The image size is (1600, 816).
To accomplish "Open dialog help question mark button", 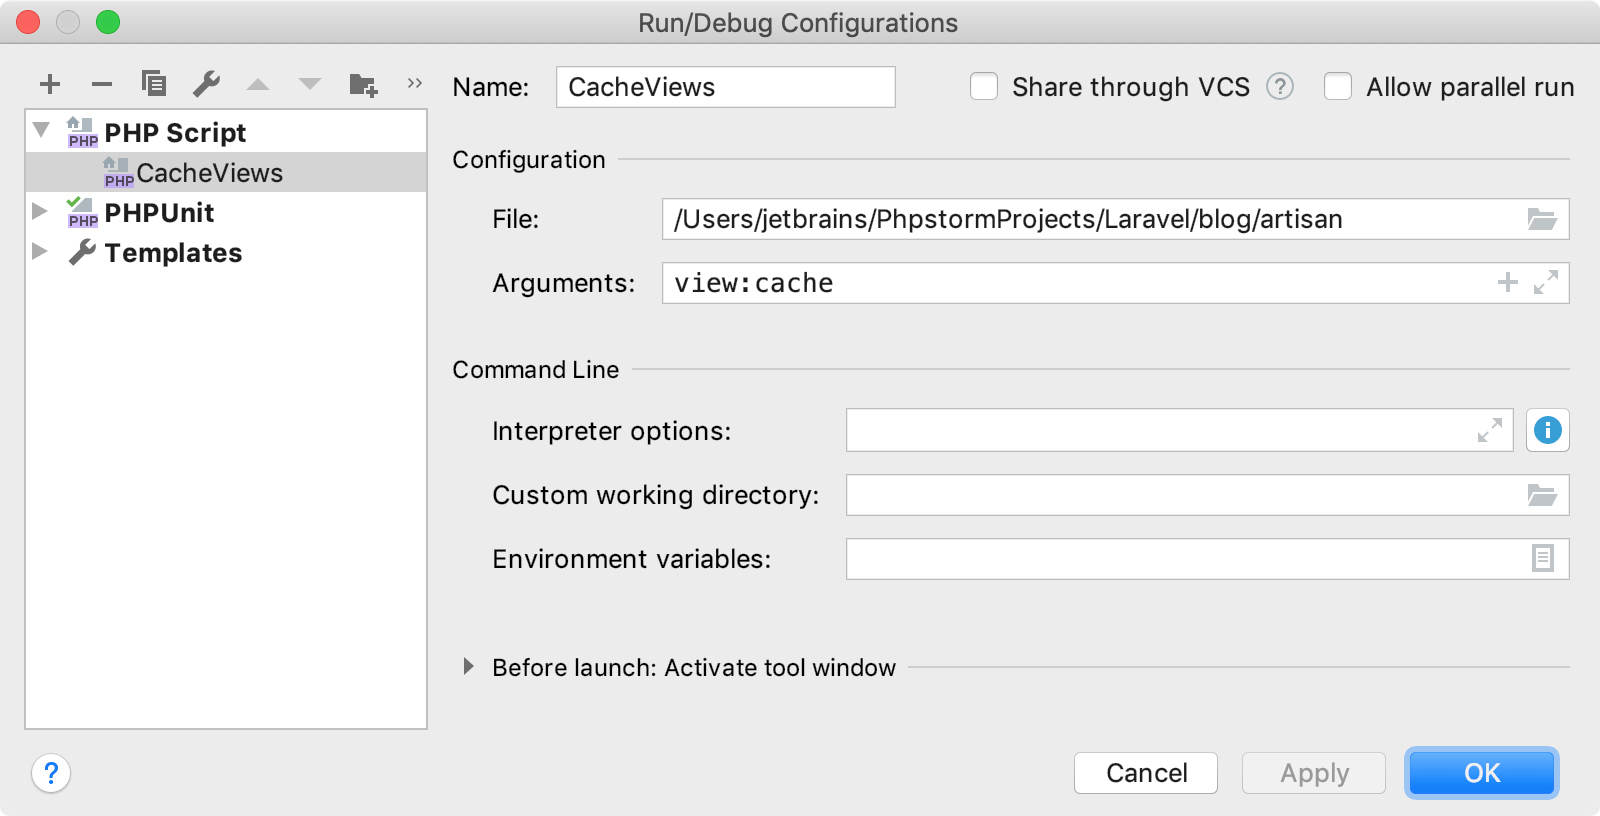I will pyautogui.click(x=51, y=773).
